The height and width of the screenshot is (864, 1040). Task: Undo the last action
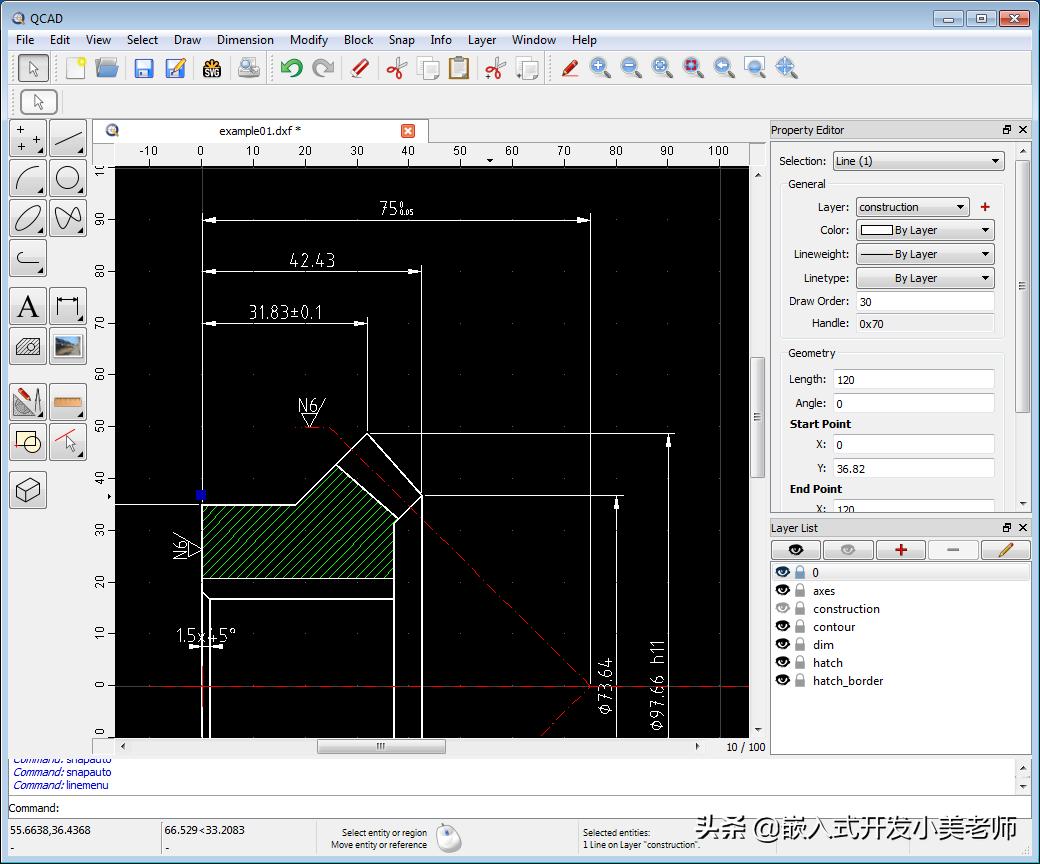click(x=292, y=68)
